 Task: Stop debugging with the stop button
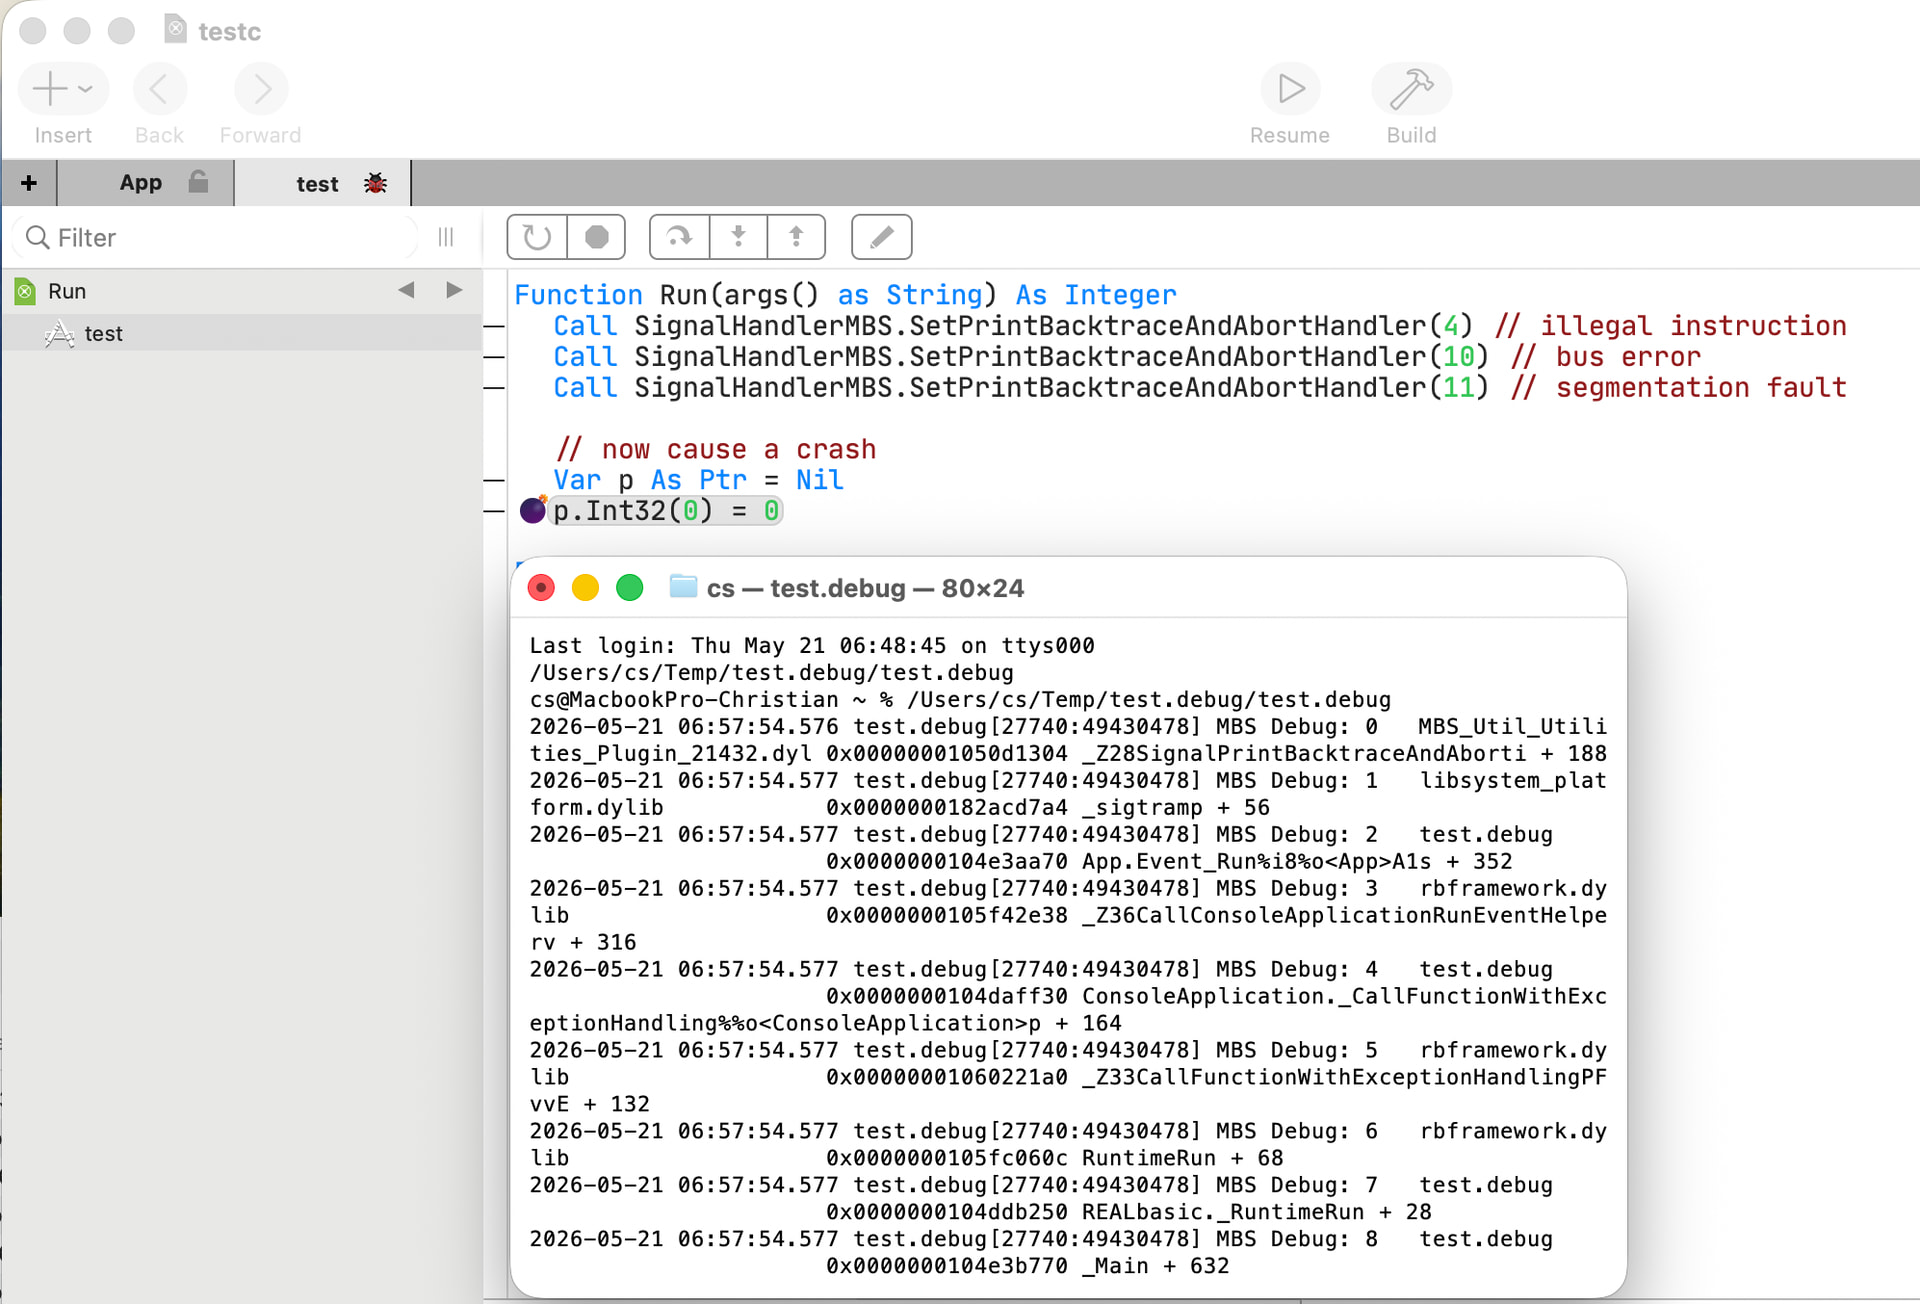coord(596,237)
